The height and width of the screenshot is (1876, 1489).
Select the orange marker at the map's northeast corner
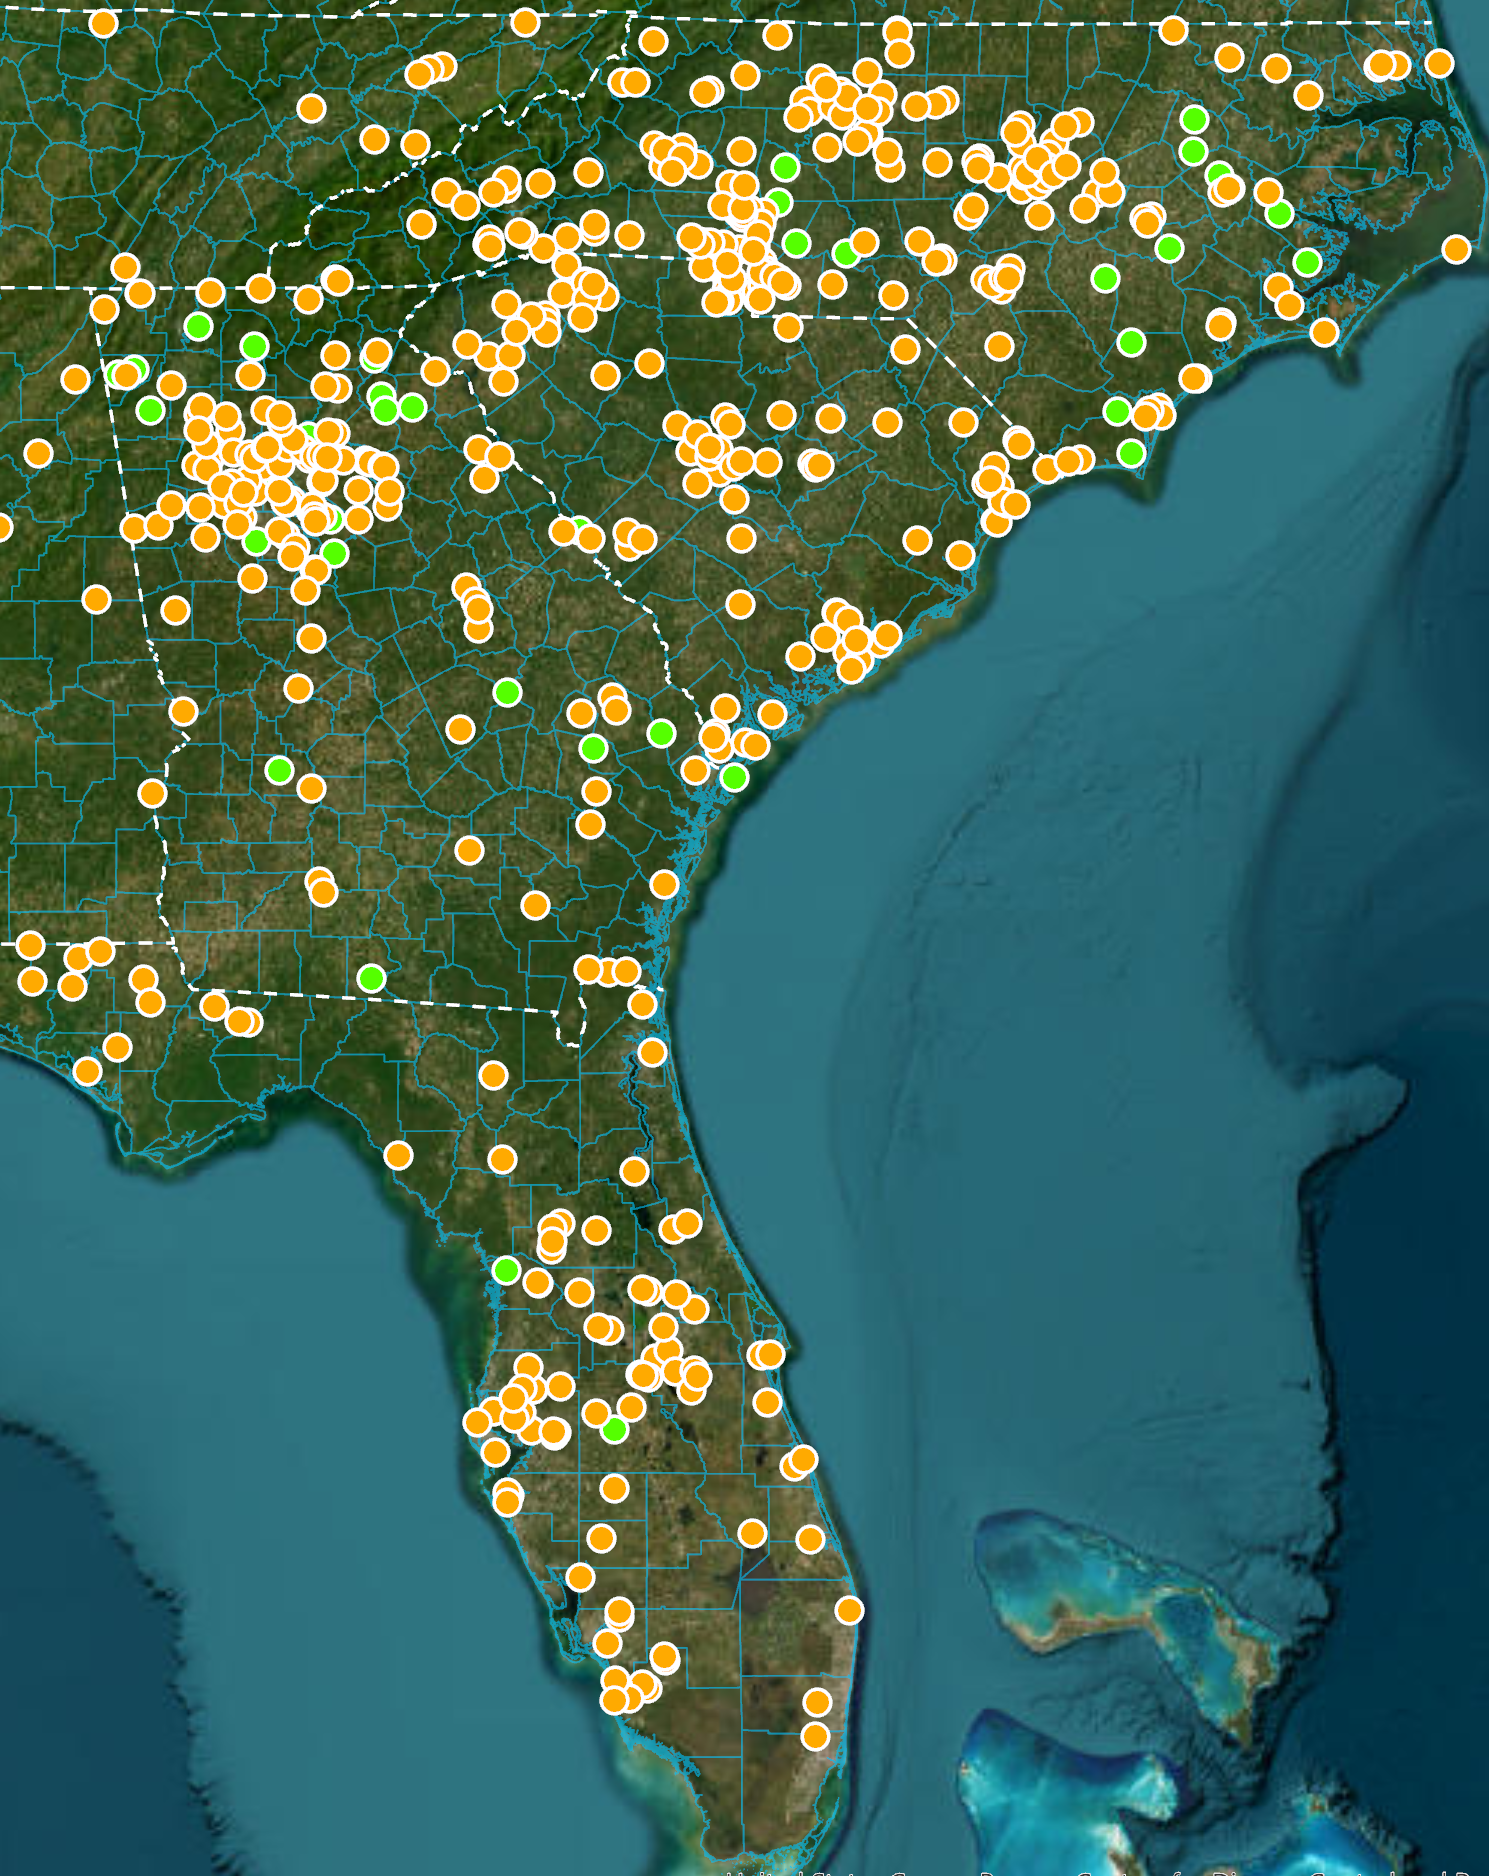[1439, 64]
